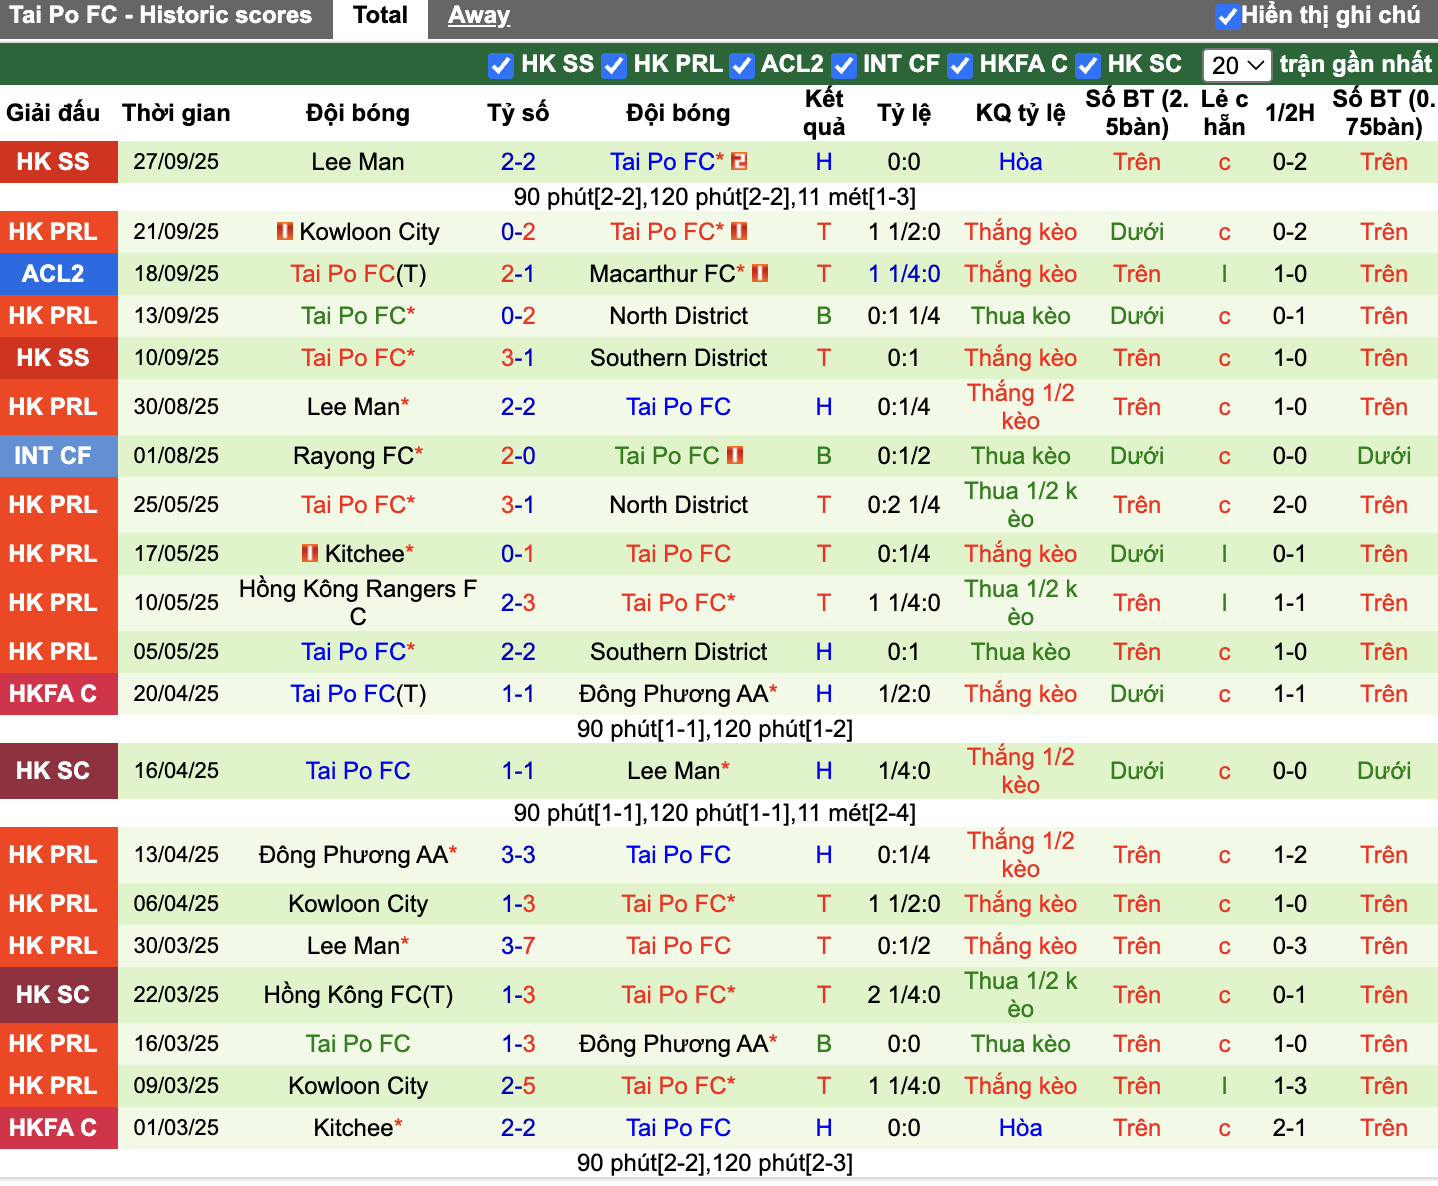The height and width of the screenshot is (1186, 1438).
Task: Toggle the ACL2 competition checkbox
Action: click(741, 66)
